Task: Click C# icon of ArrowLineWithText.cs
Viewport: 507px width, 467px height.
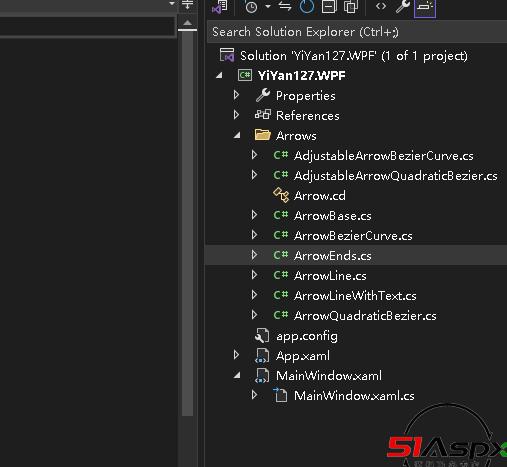Action: pyautogui.click(x=280, y=295)
